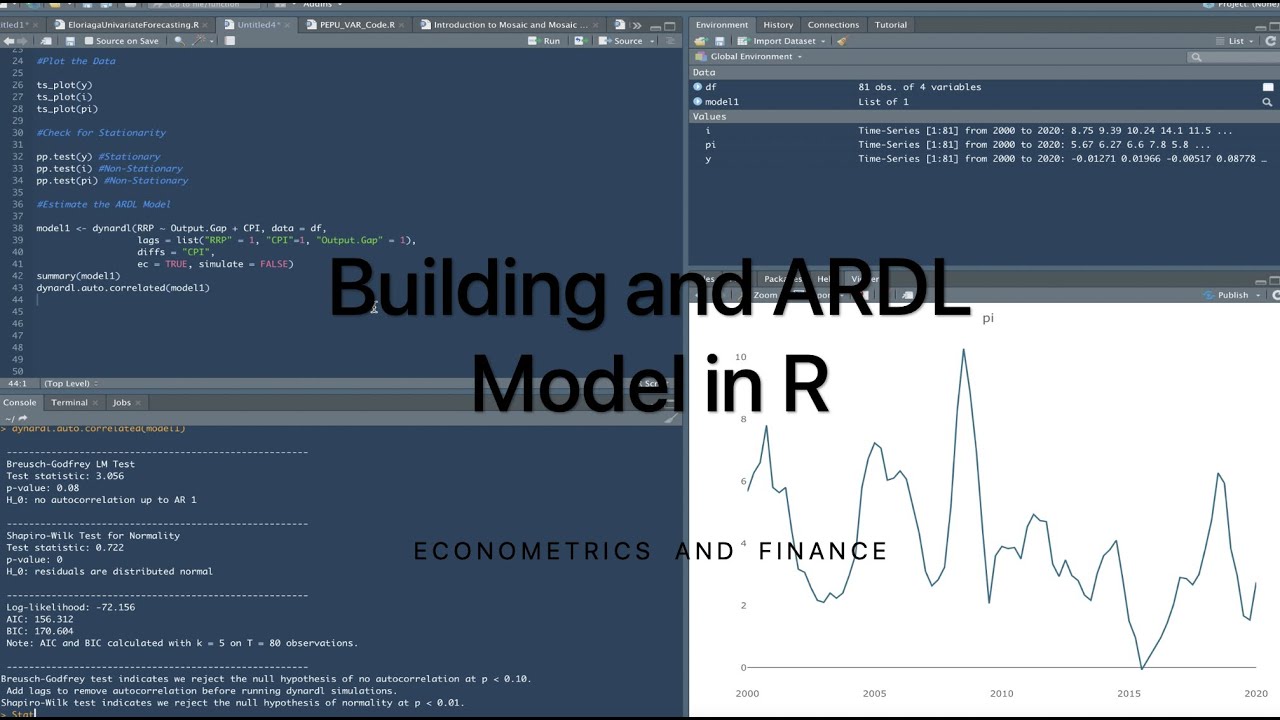Click the load workspace folder icon

[x=699, y=41]
